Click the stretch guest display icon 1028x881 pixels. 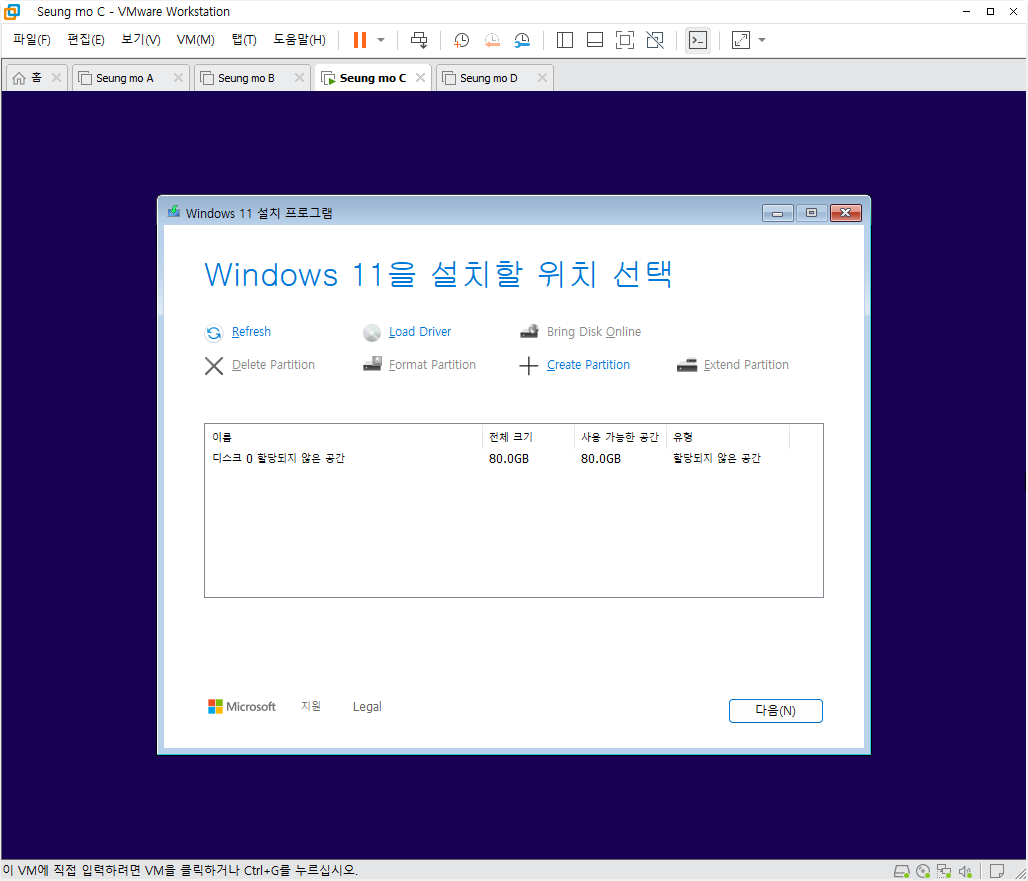coord(741,40)
